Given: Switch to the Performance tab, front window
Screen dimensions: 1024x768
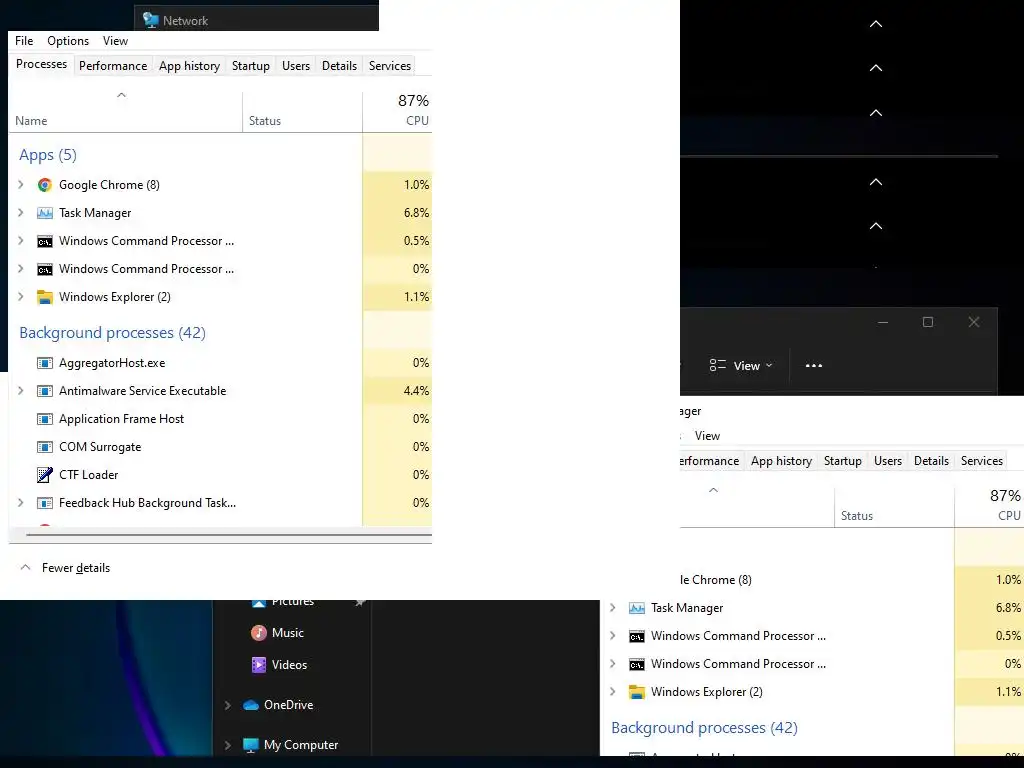Looking at the screenshot, I should pyautogui.click(x=113, y=66).
